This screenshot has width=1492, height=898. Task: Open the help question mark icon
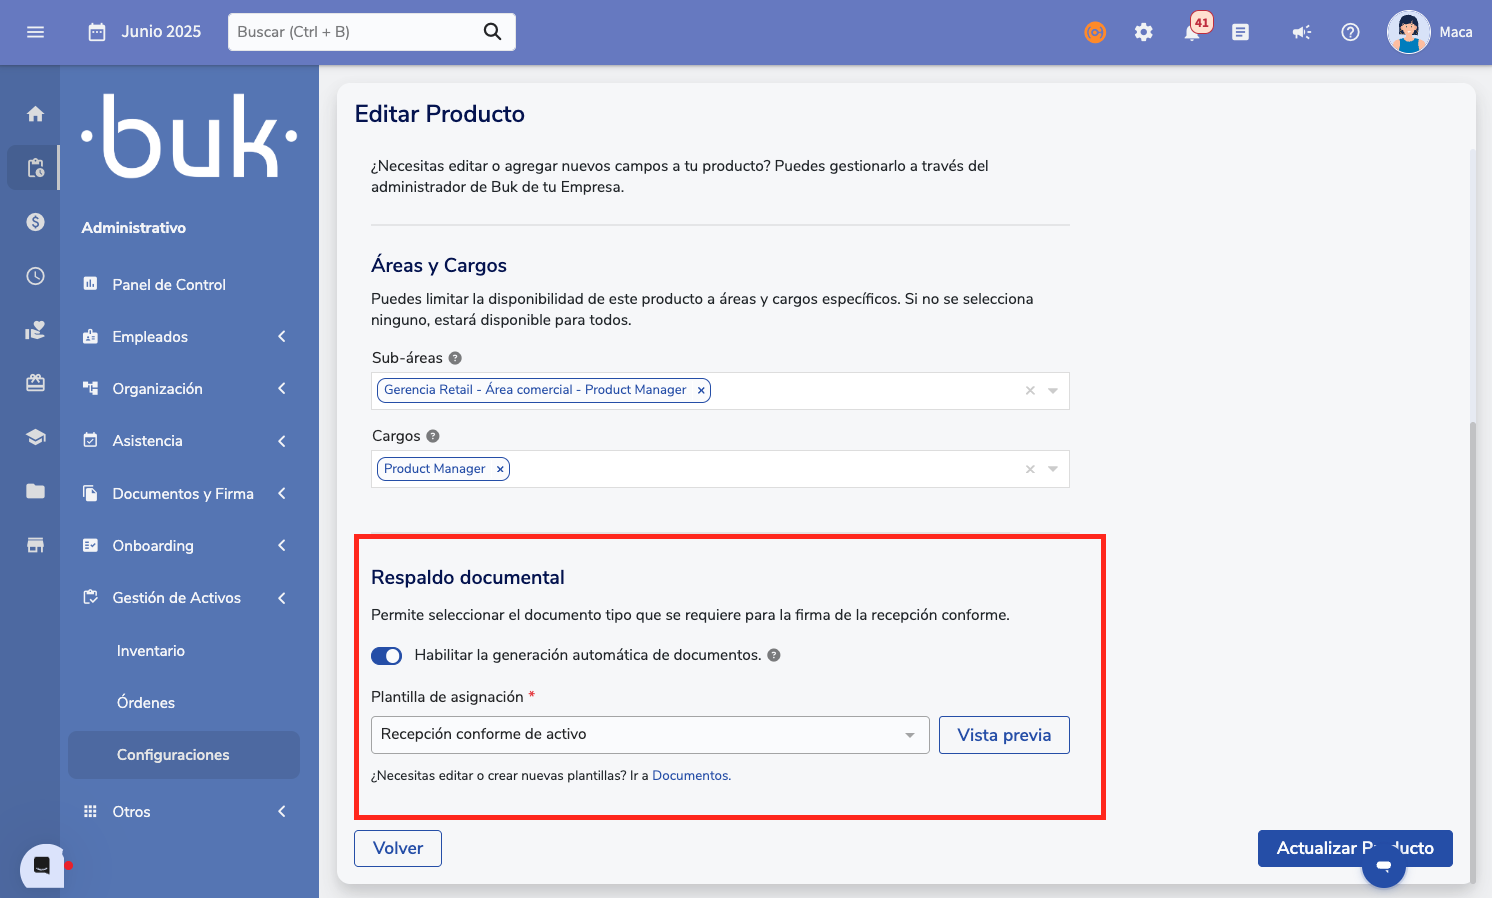[x=1350, y=32]
